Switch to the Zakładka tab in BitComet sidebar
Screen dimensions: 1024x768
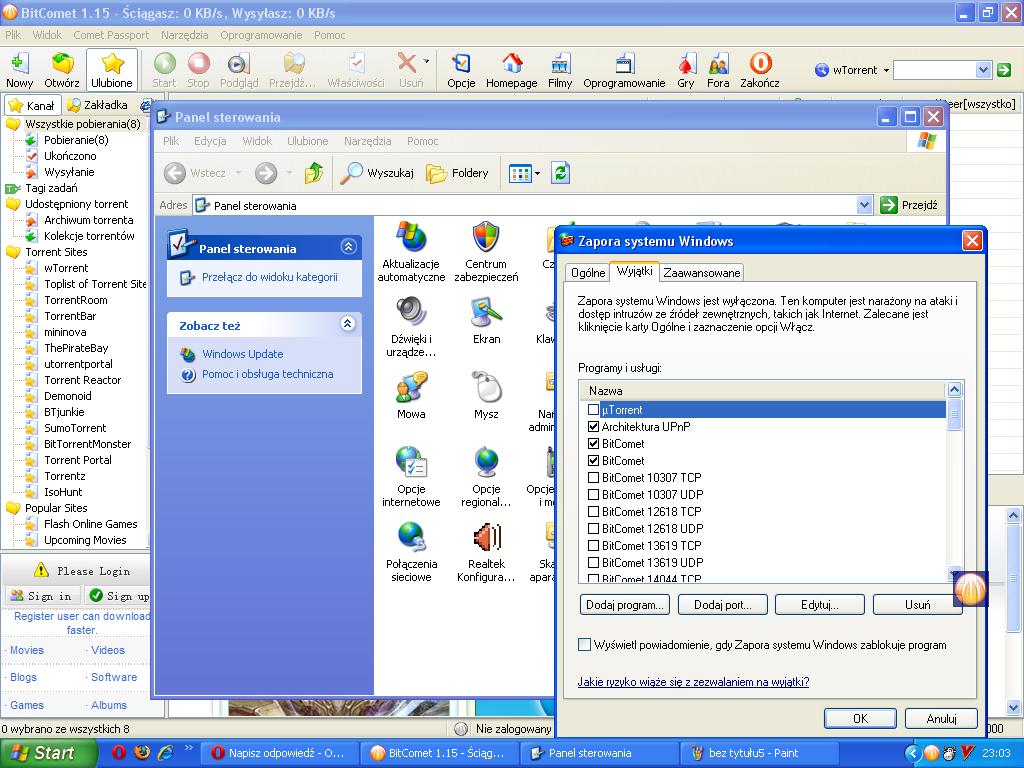tap(99, 104)
